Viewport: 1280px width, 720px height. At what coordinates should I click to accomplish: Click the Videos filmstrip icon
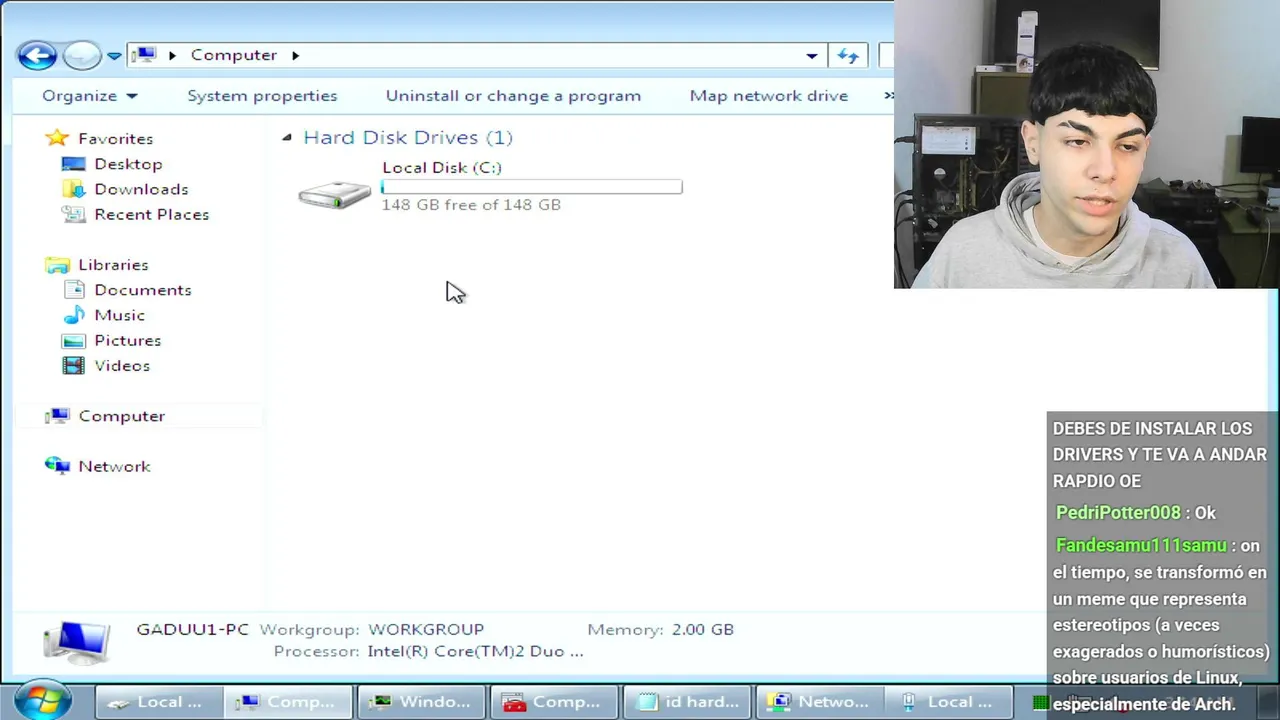coord(74,366)
